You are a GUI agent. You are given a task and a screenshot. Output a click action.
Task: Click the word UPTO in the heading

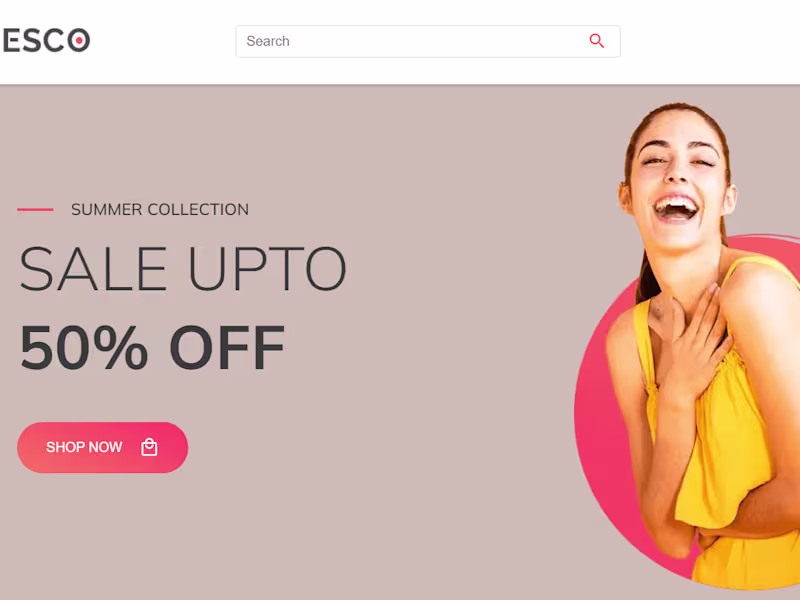(267, 268)
